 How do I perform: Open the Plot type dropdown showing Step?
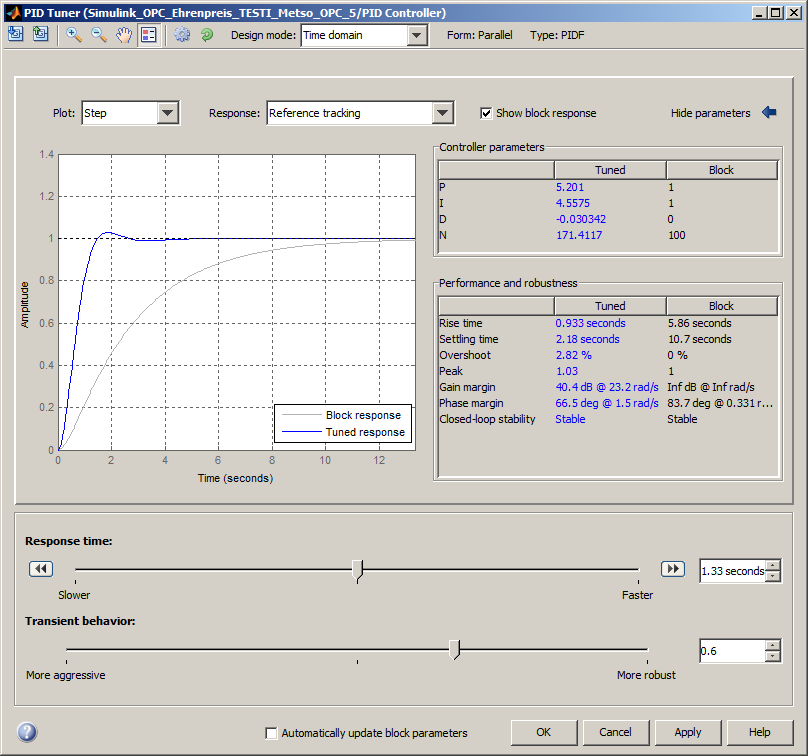[x=130, y=113]
